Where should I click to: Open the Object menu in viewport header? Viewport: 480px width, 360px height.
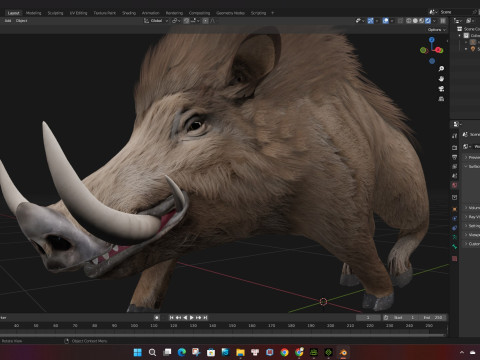(x=21, y=21)
